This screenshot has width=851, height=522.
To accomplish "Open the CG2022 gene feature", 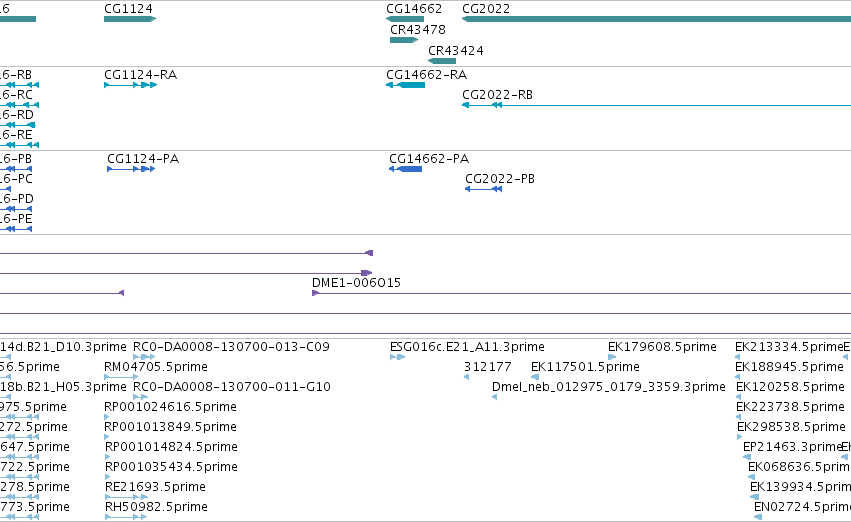I will tap(656, 19).
